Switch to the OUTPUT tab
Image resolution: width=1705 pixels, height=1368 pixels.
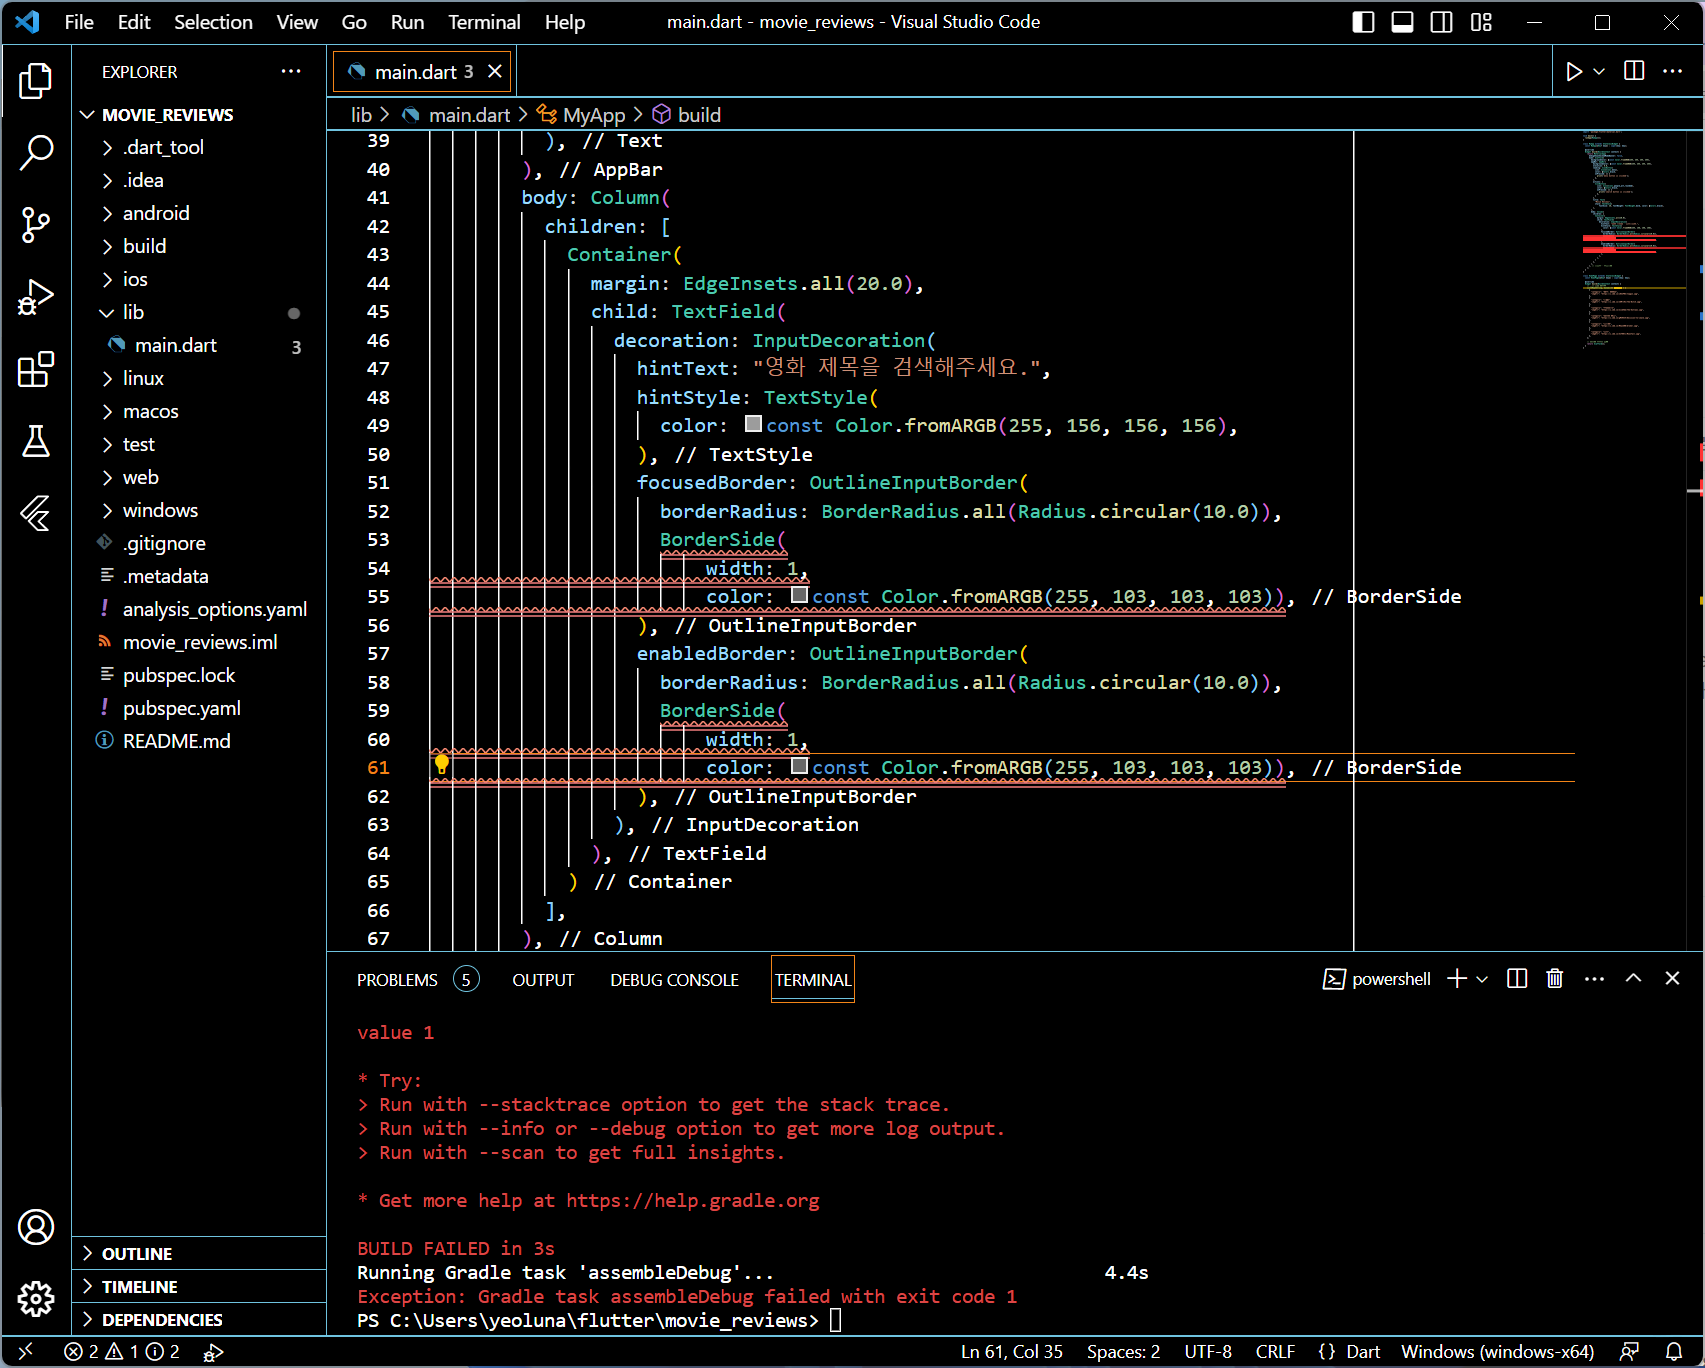[x=543, y=980]
